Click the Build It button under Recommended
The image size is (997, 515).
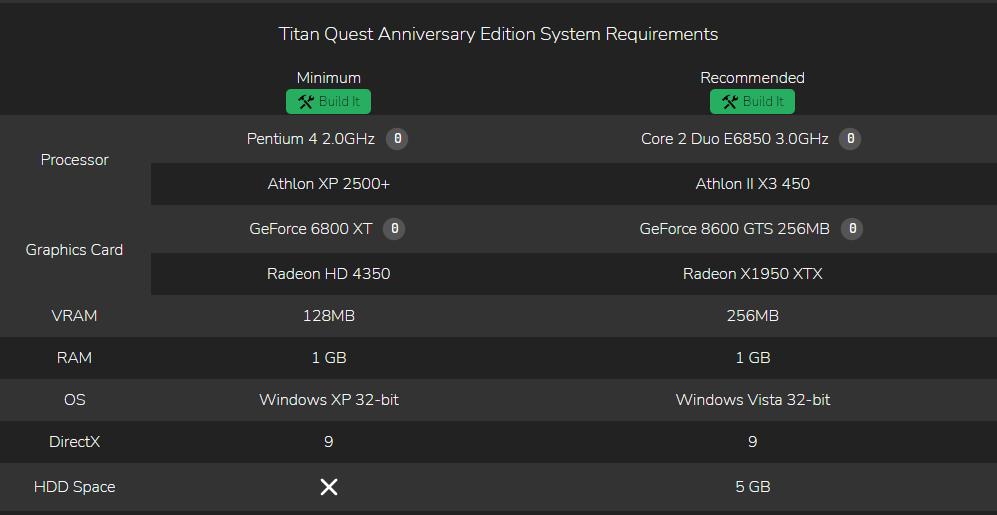(752, 102)
